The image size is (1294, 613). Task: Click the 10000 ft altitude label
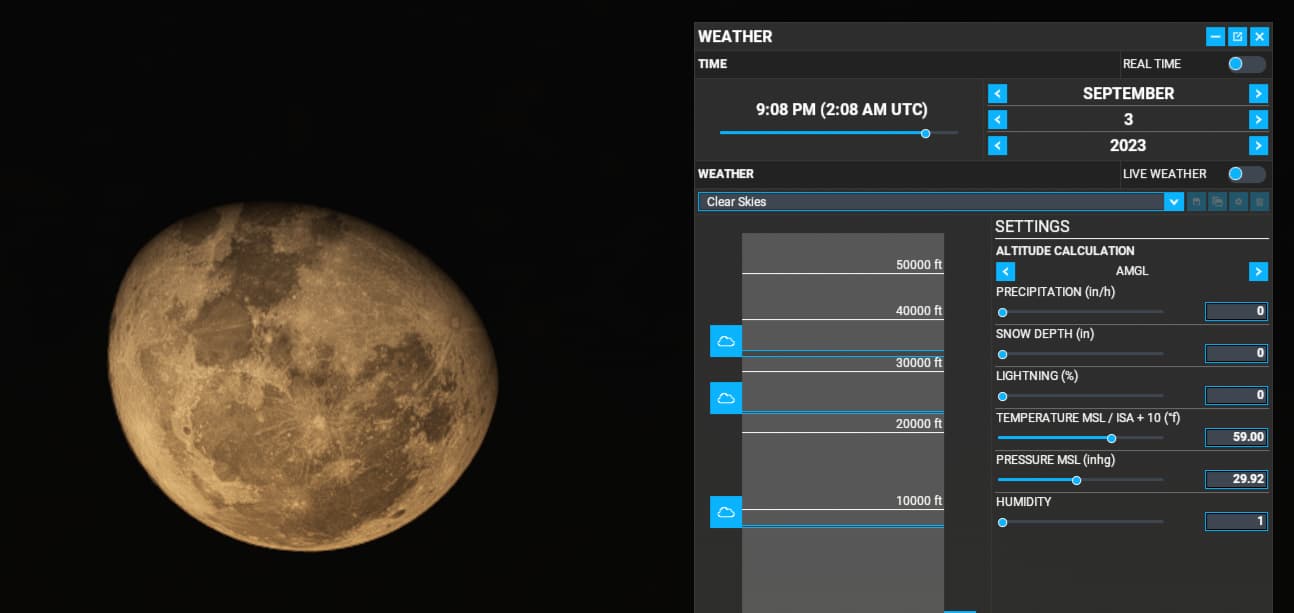(x=919, y=501)
